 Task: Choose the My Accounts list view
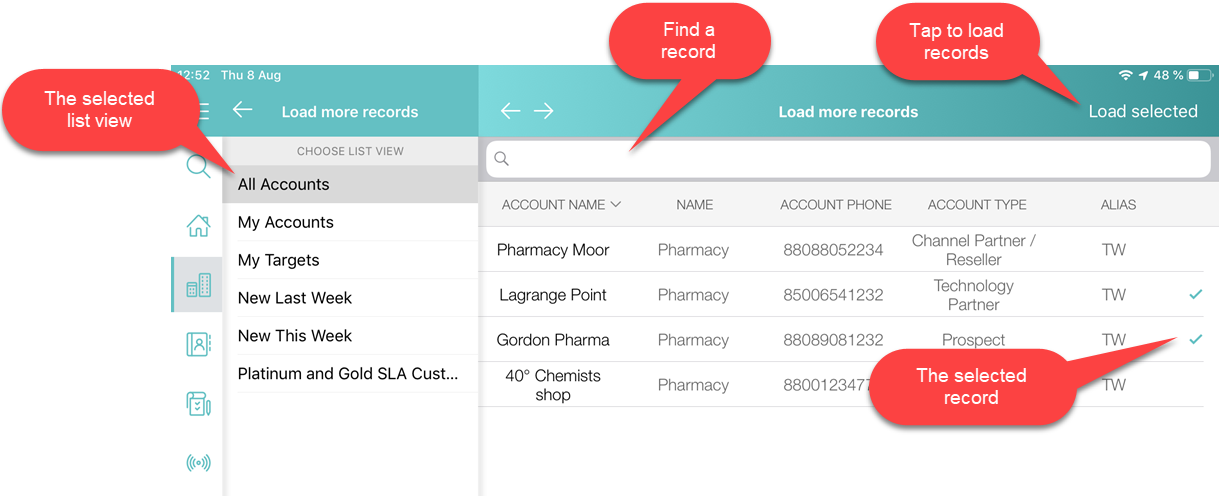pyautogui.click(x=286, y=222)
